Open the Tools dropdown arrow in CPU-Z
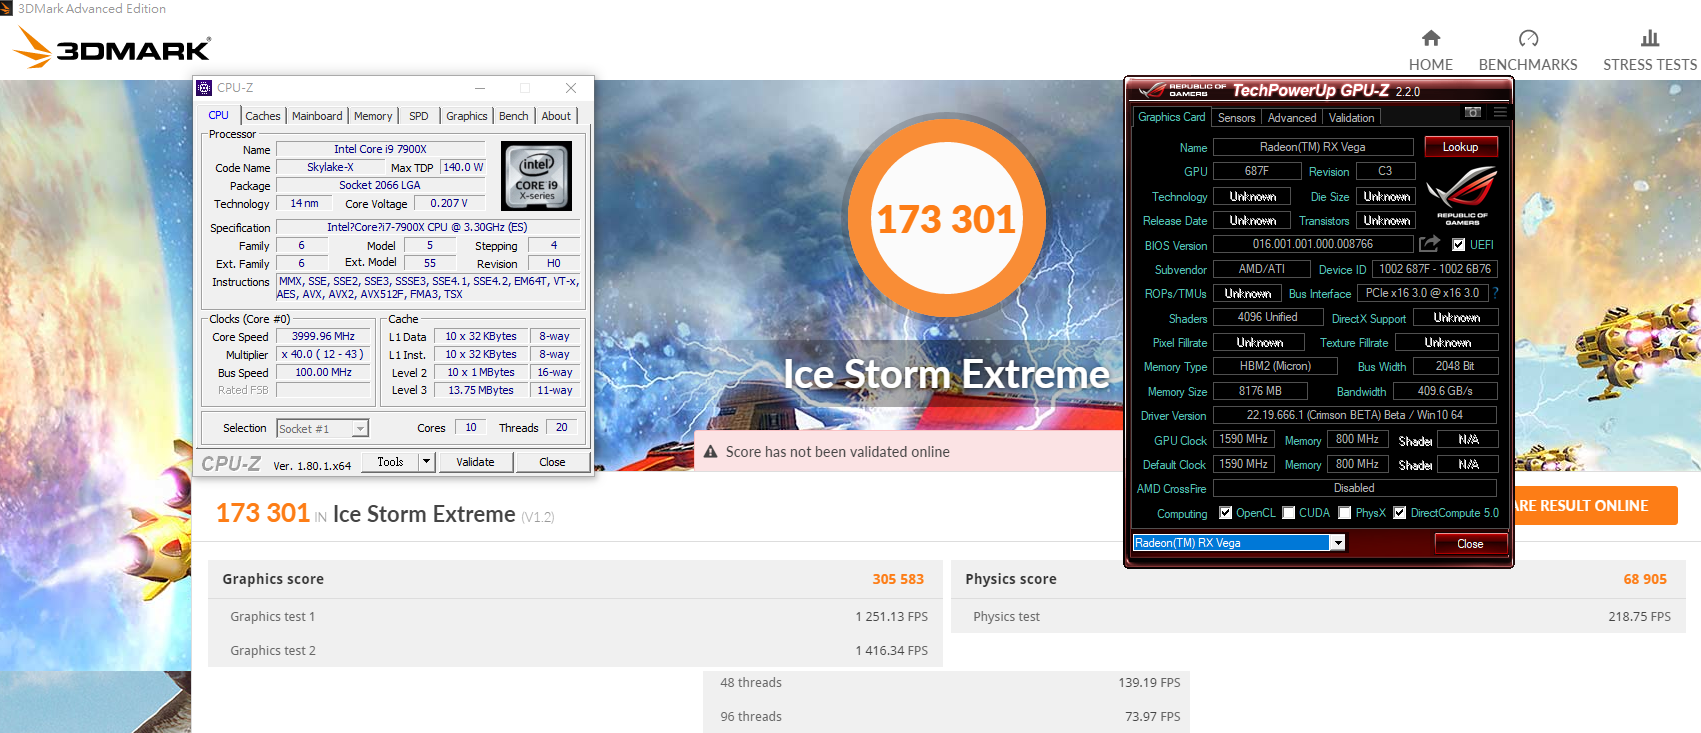This screenshot has height=733, width=1701. [x=427, y=462]
